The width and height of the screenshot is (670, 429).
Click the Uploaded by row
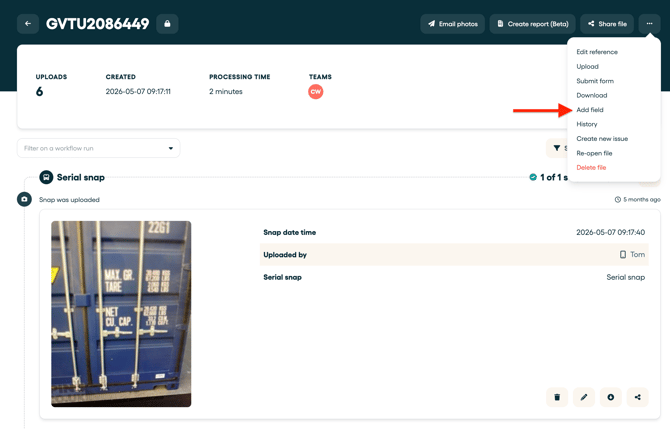tap(454, 255)
